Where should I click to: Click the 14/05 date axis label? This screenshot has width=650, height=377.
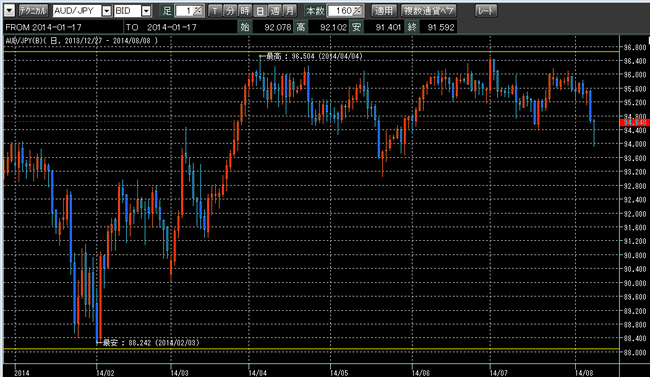pos(339,372)
